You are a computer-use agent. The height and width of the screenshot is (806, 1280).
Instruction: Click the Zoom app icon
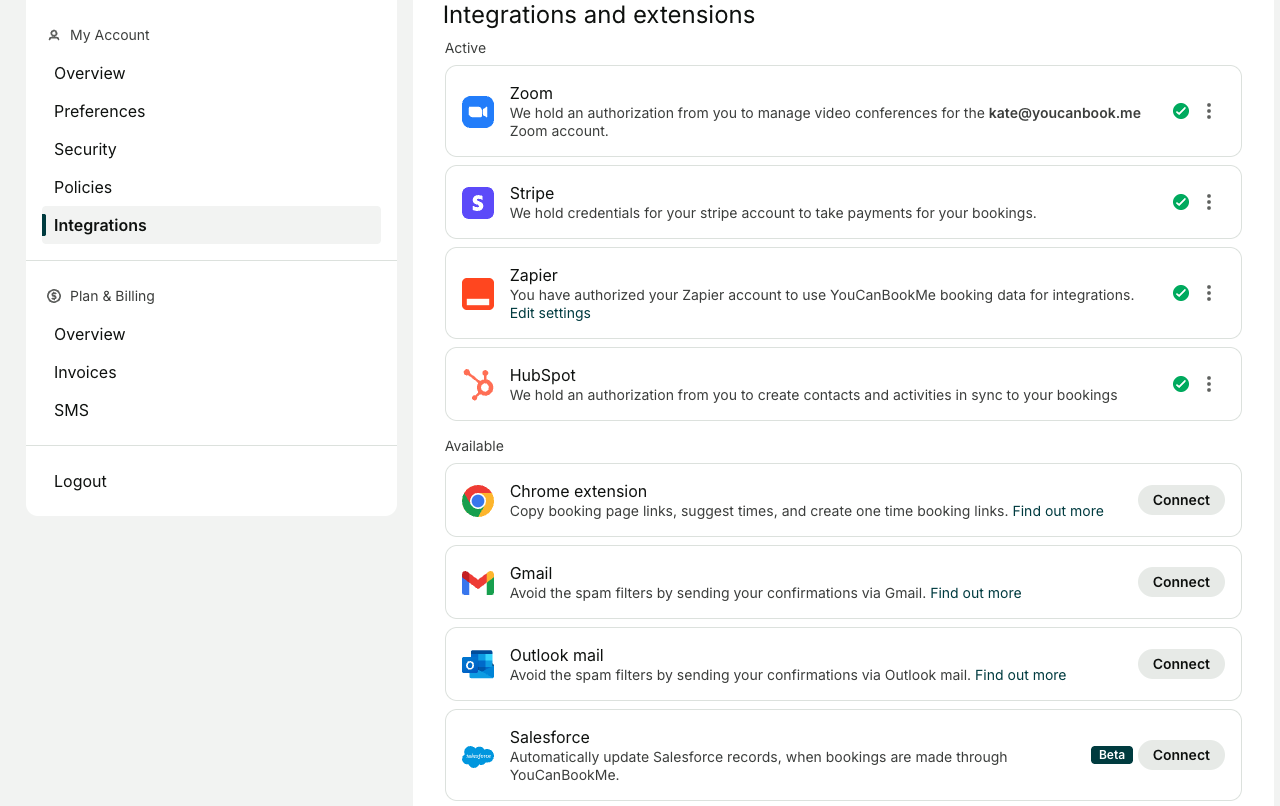tap(478, 112)
